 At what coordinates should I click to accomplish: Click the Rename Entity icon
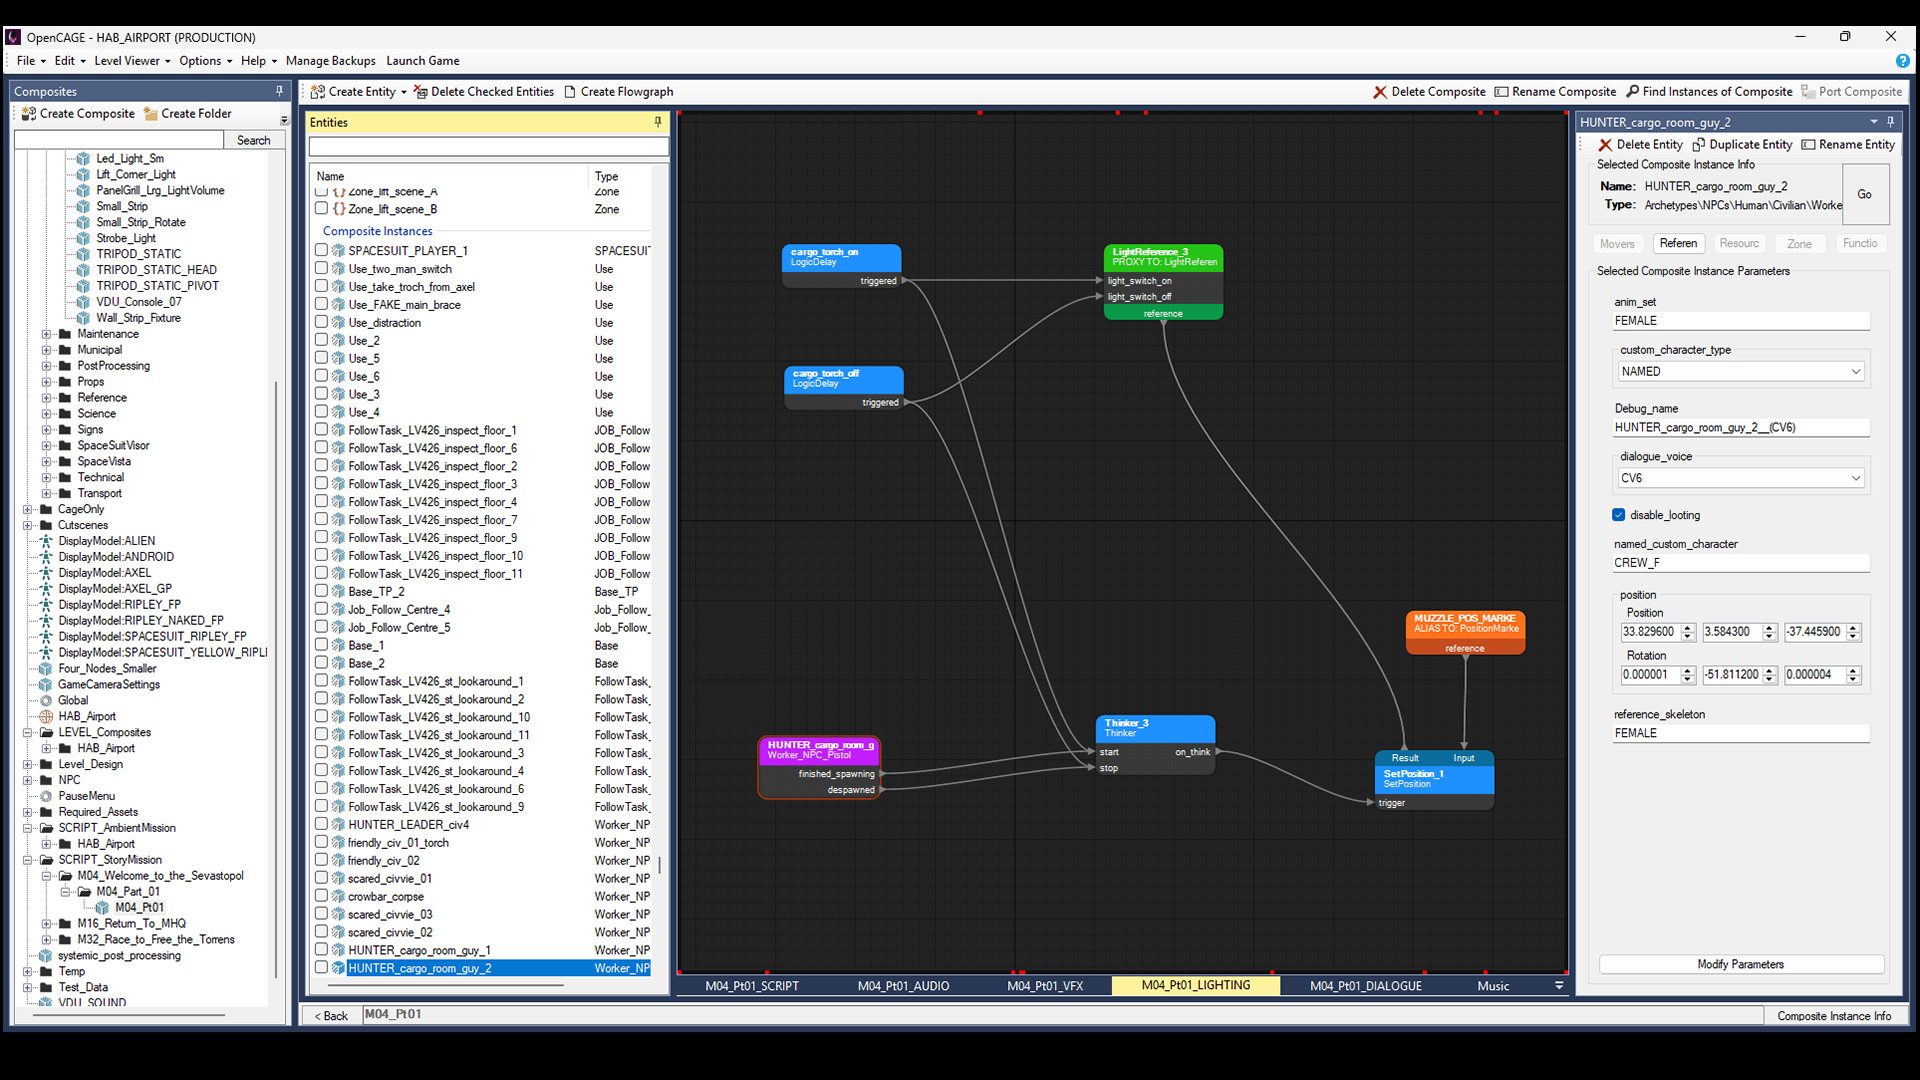point(1808,145)
